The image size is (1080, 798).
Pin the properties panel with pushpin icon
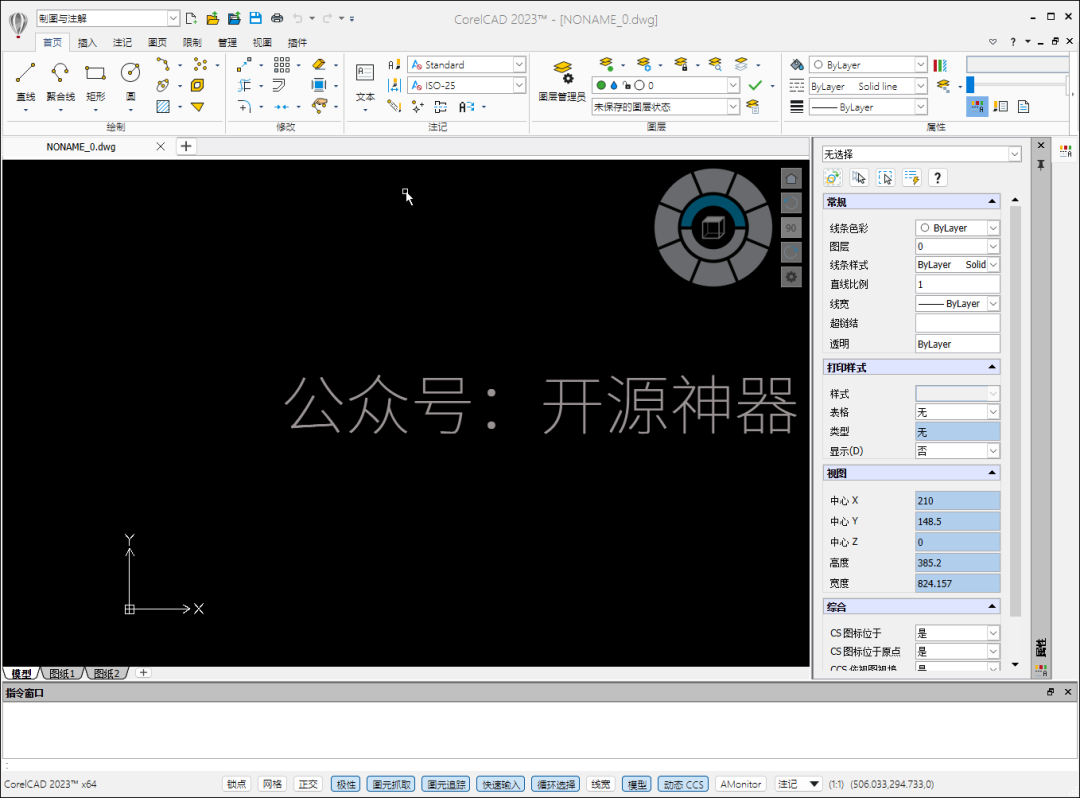pos(1041,165)
